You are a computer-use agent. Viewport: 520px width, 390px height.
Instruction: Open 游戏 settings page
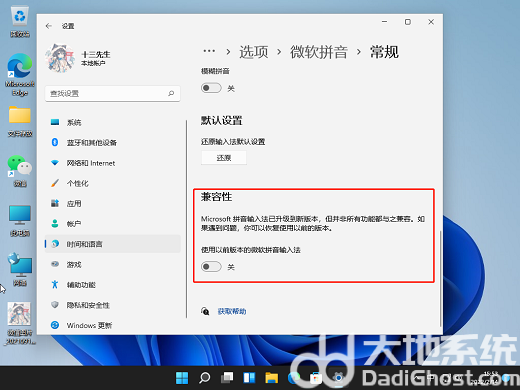112,265
